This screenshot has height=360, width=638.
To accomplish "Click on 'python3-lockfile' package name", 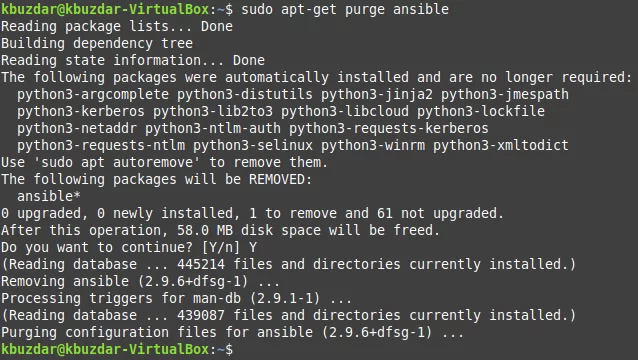I will pos(481,111).
